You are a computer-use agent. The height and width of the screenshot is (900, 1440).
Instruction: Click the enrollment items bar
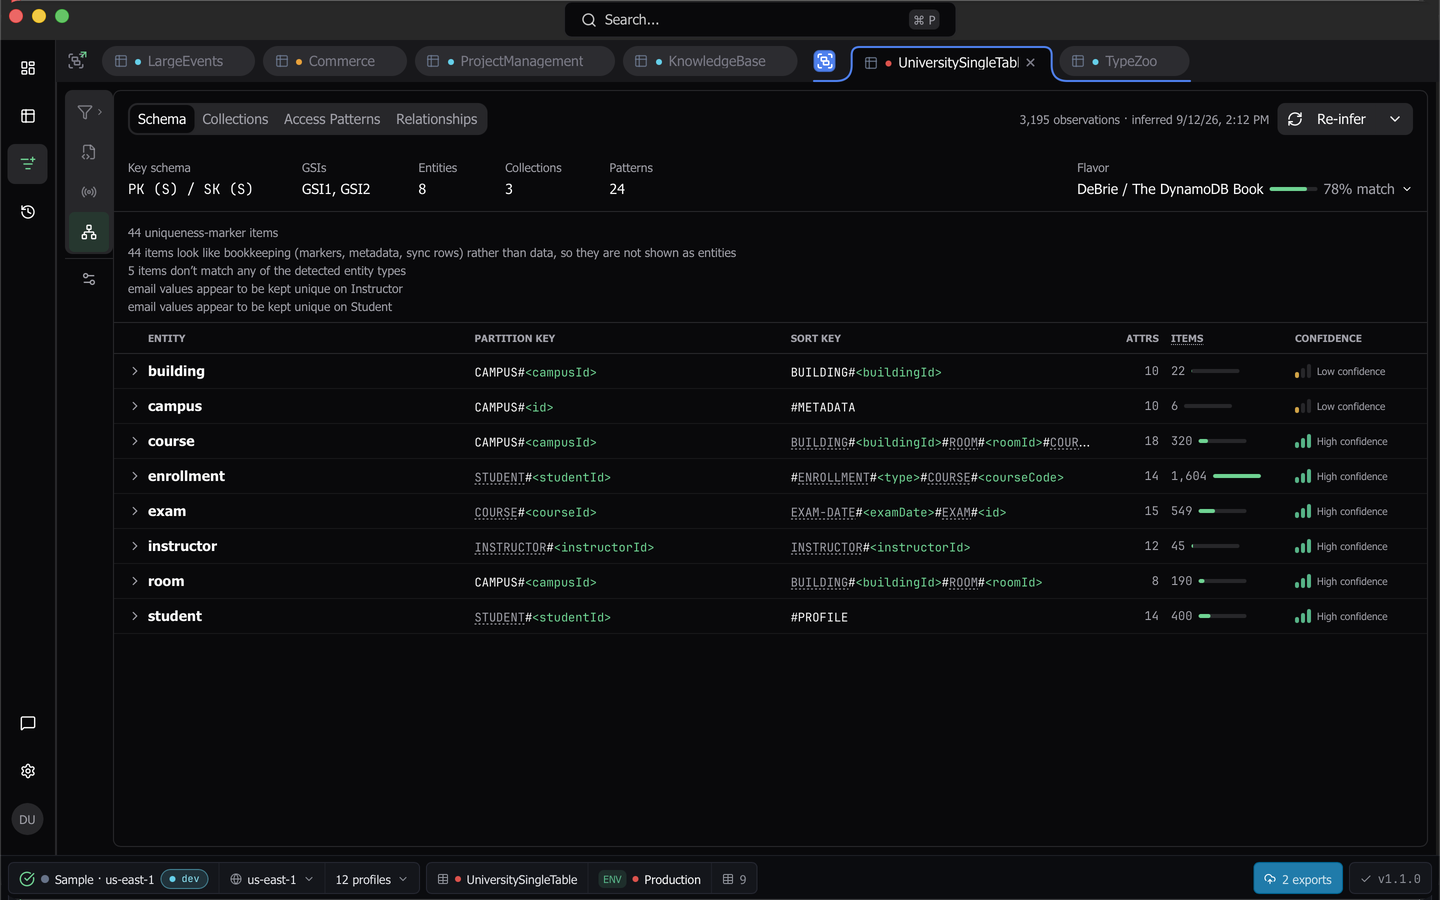coord(1237,476)
